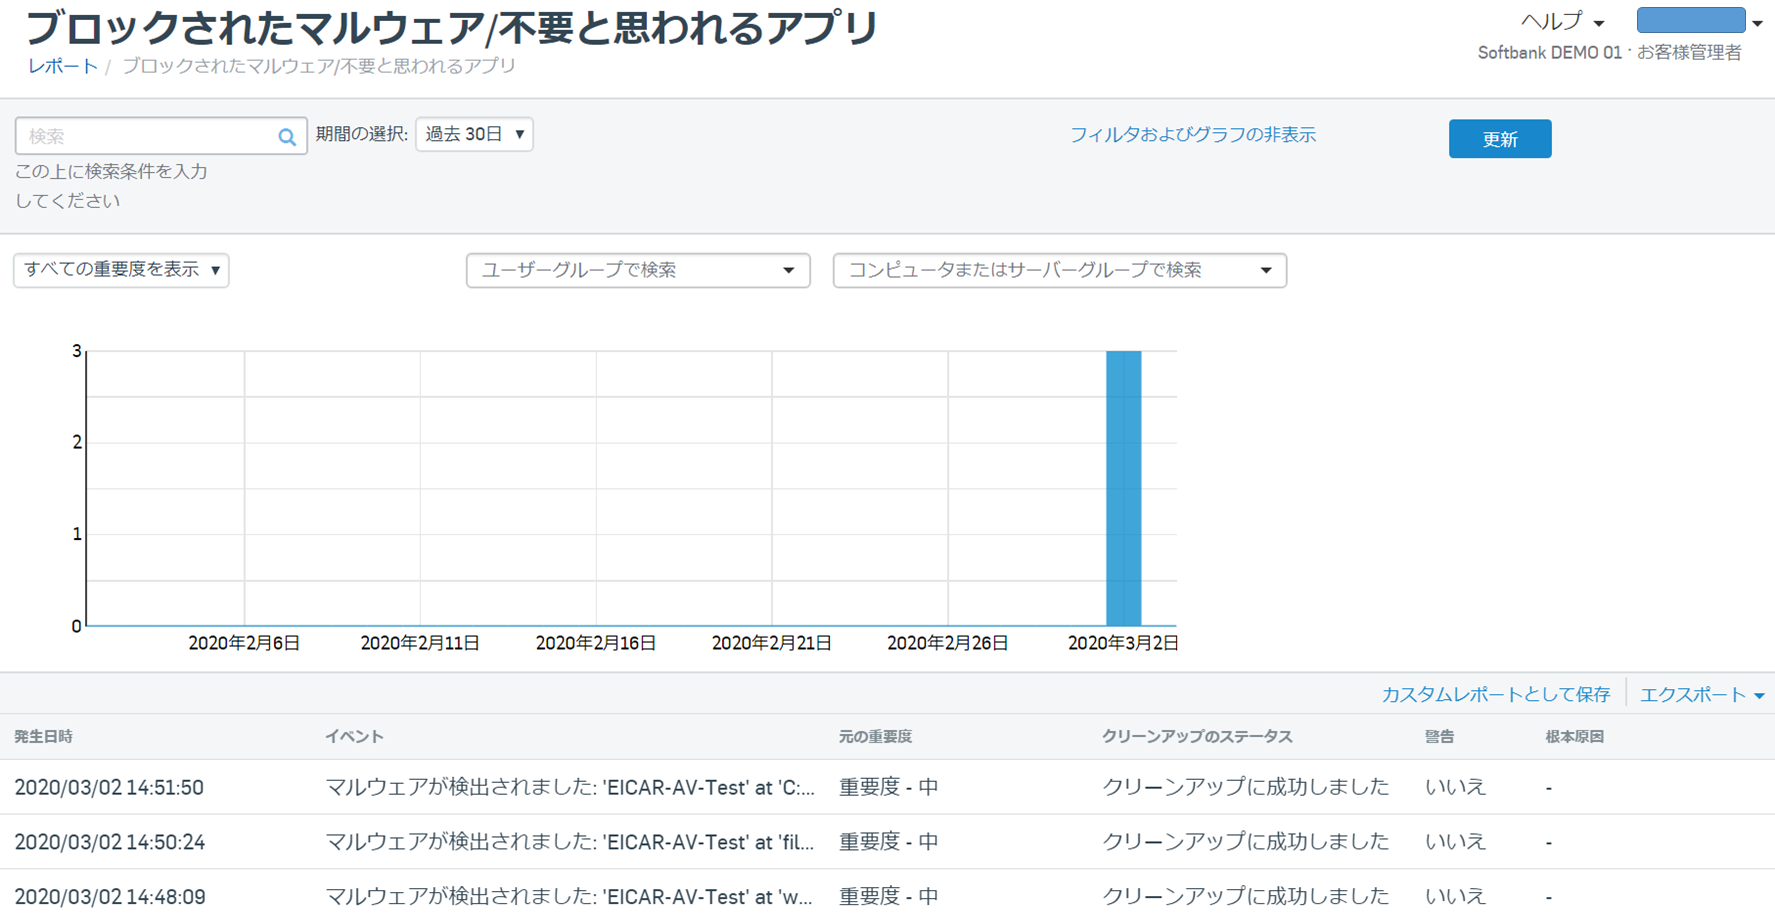
Task: Sort by 発生日時 column header
Action: [x=44, y=737]
